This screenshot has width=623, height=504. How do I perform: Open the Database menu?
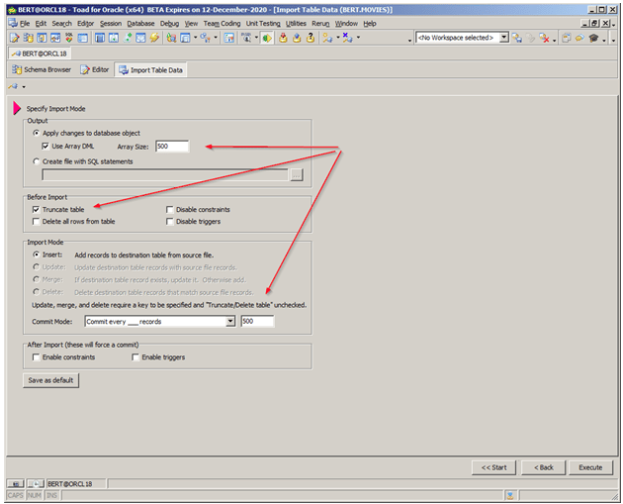pos(141,23)
